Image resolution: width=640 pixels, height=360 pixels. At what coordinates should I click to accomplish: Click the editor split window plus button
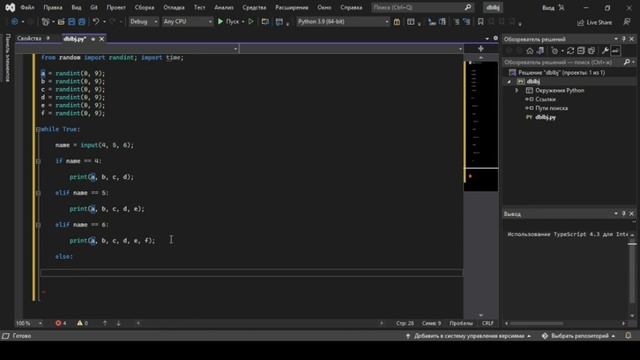481,49
